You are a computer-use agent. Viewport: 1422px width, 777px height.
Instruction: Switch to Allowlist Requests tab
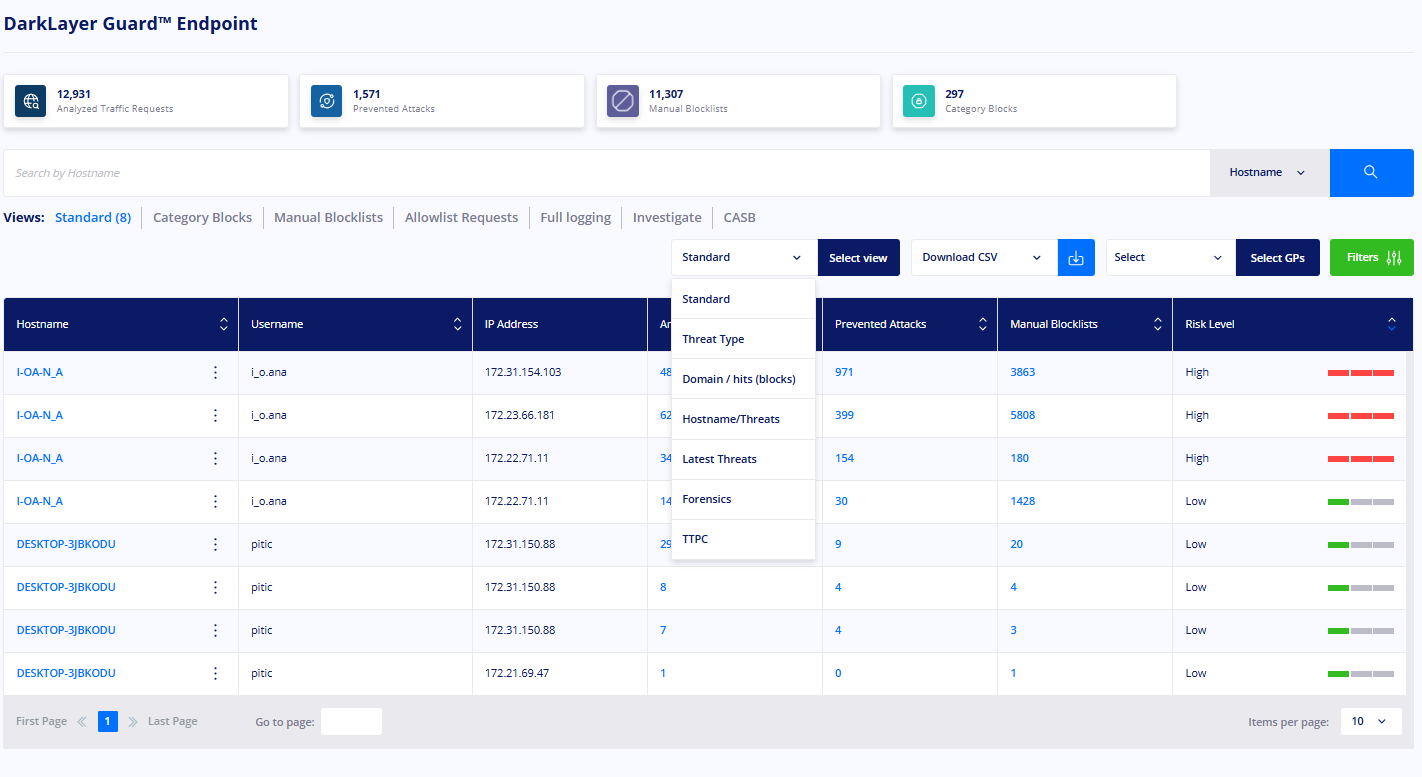tap(461, 218)
